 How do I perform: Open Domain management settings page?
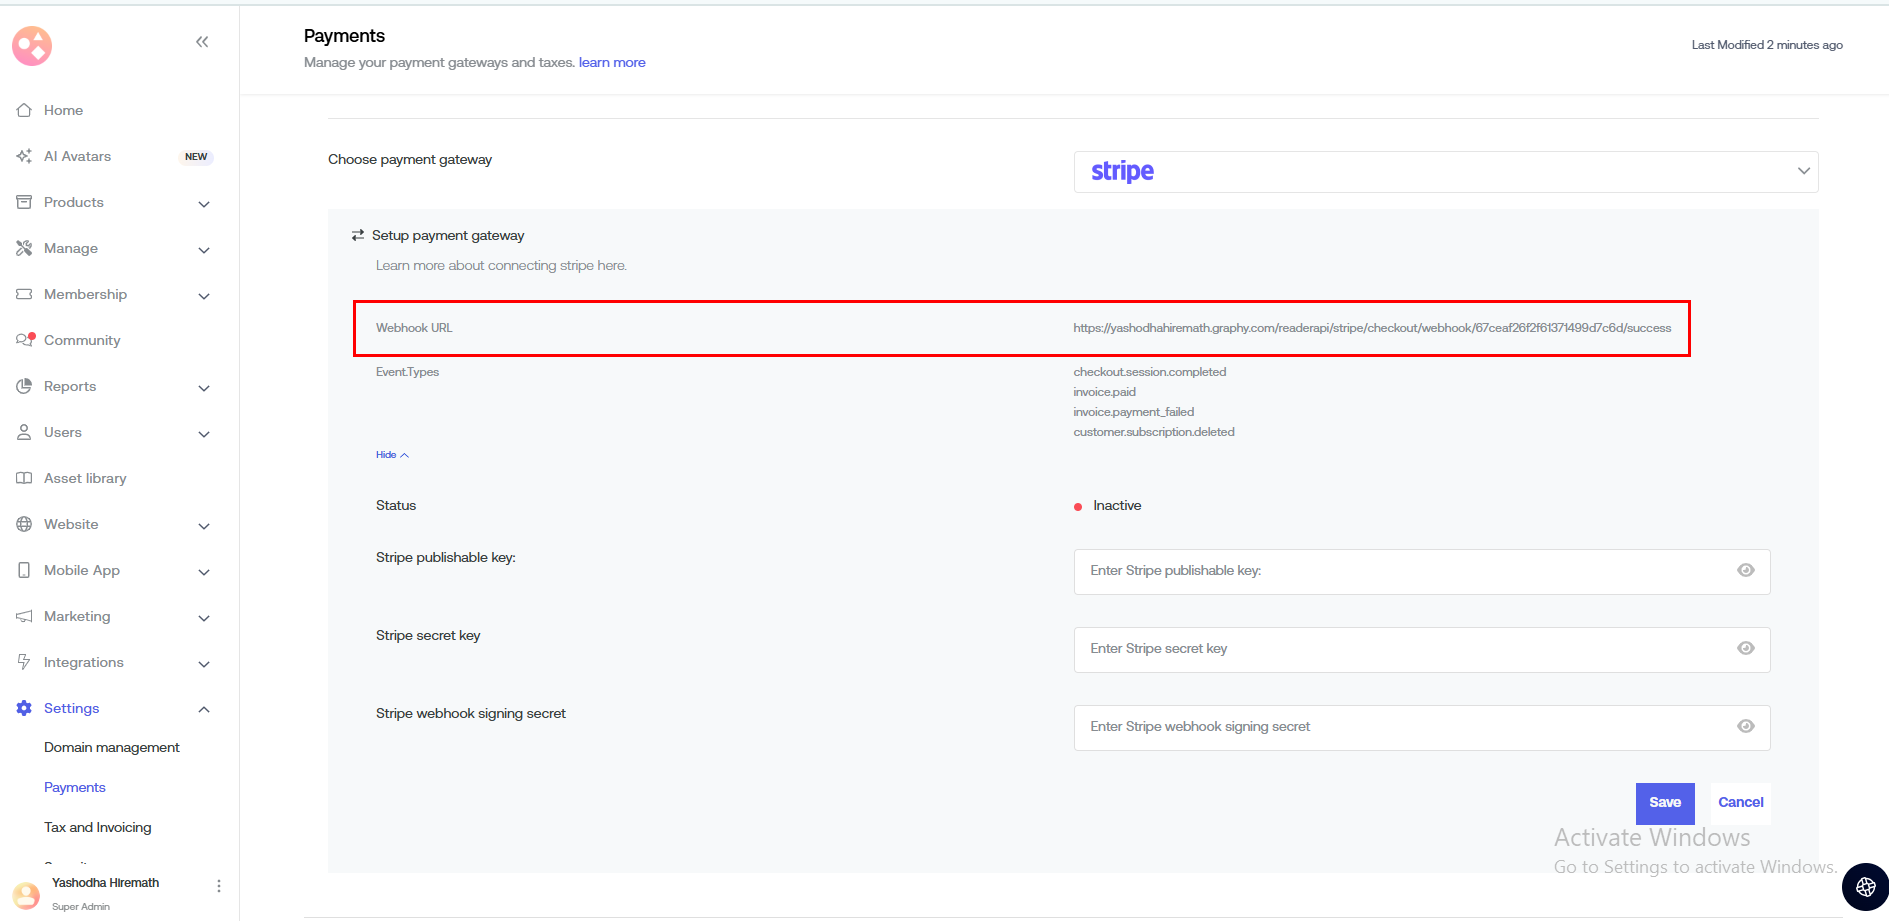(x=112, y=748)
